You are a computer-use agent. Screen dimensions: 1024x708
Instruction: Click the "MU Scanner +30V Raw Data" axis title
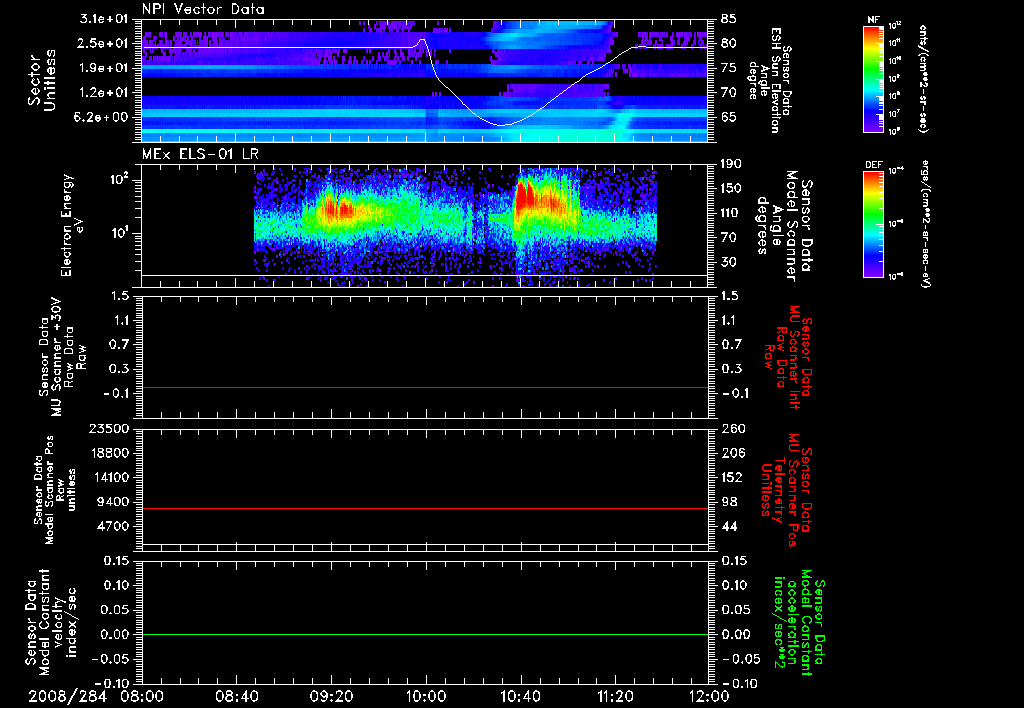(62, 357)
